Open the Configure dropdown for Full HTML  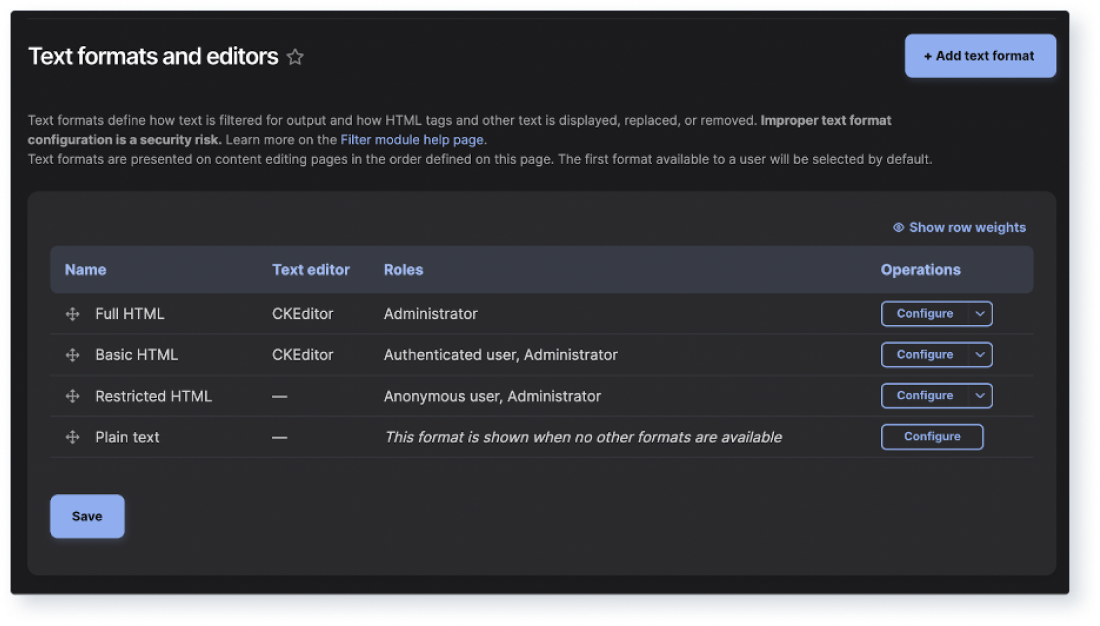pyautogui.click(x=978, y=313)
